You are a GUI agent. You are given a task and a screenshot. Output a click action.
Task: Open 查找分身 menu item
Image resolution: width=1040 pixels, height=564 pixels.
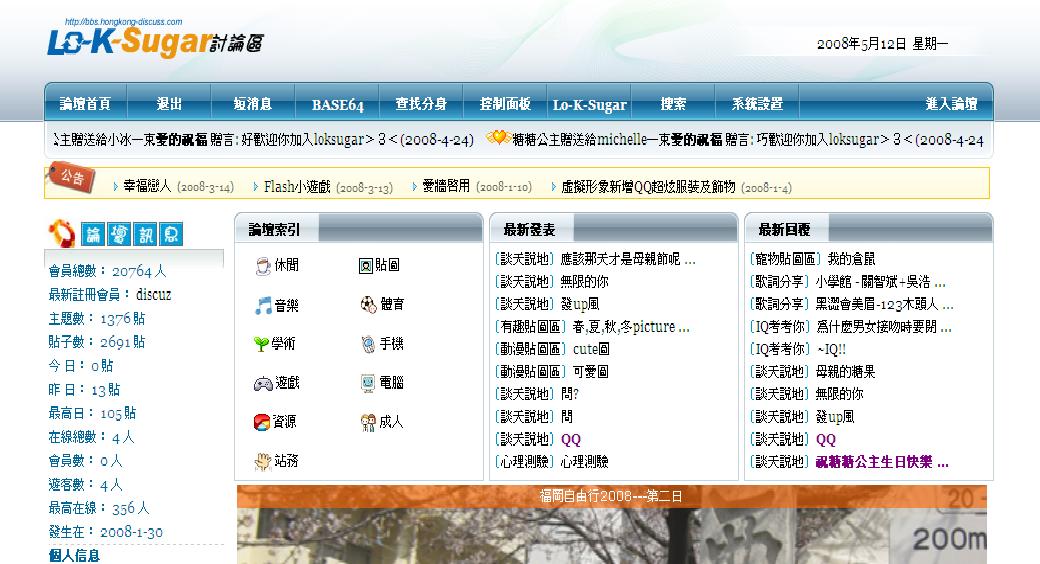421,104
